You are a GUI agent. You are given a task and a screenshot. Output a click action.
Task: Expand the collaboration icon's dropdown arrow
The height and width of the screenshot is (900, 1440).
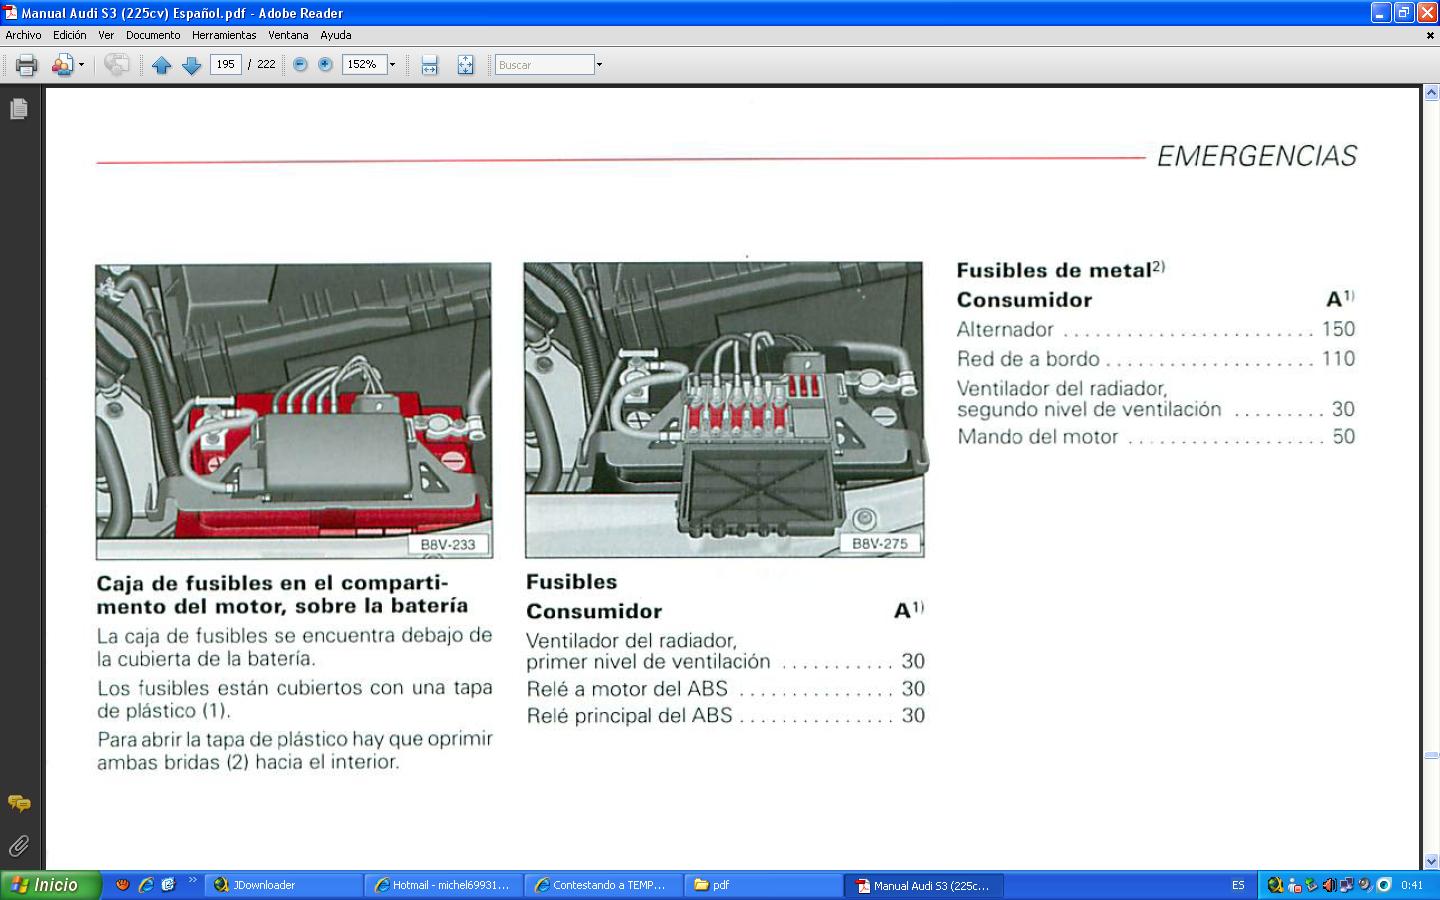pos(81,65)
